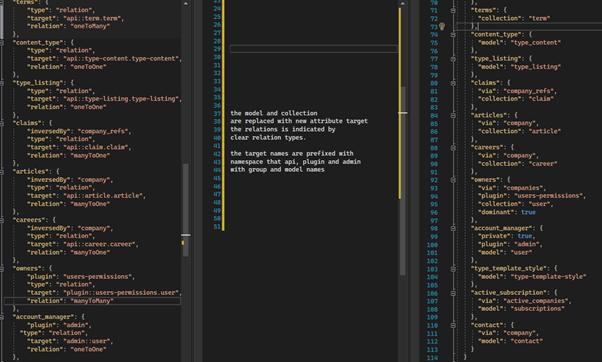Collapse the "articles" block at line 84

tap(453, 115)
